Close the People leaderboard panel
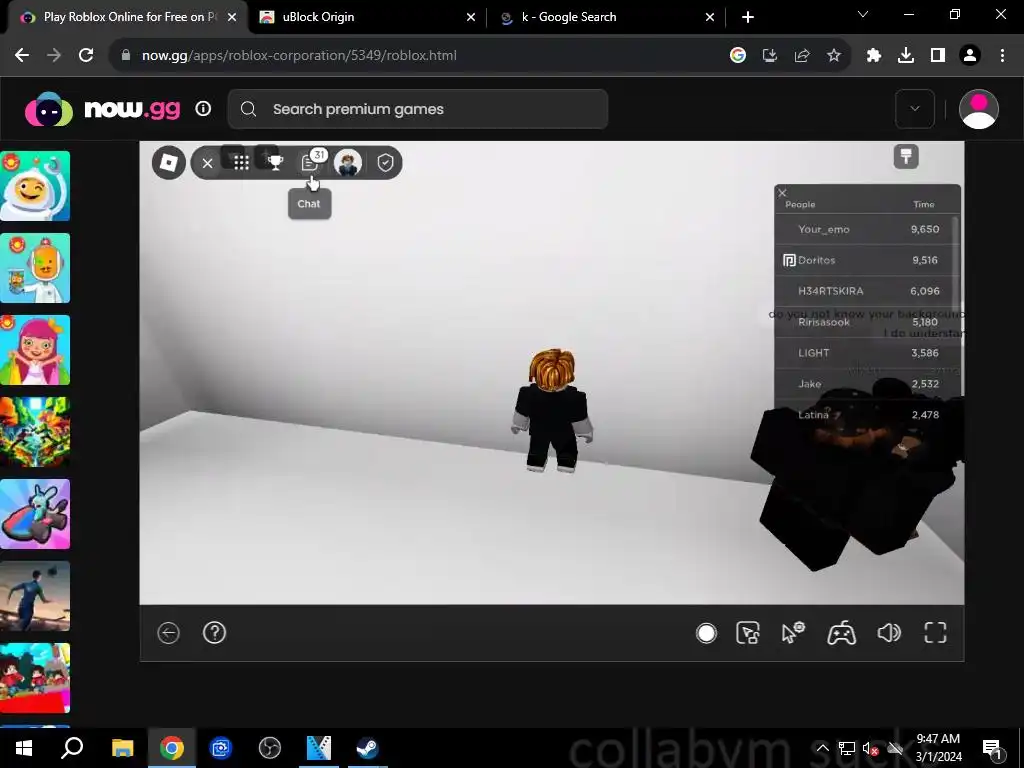1024x768 pixels. 782,193
